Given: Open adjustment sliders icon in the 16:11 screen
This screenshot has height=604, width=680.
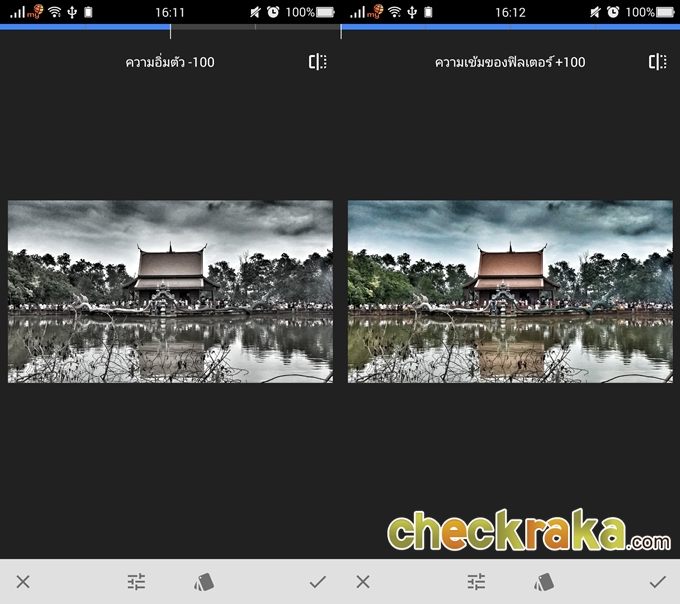Looking at the screenshot, I should [x=136, y=581].
